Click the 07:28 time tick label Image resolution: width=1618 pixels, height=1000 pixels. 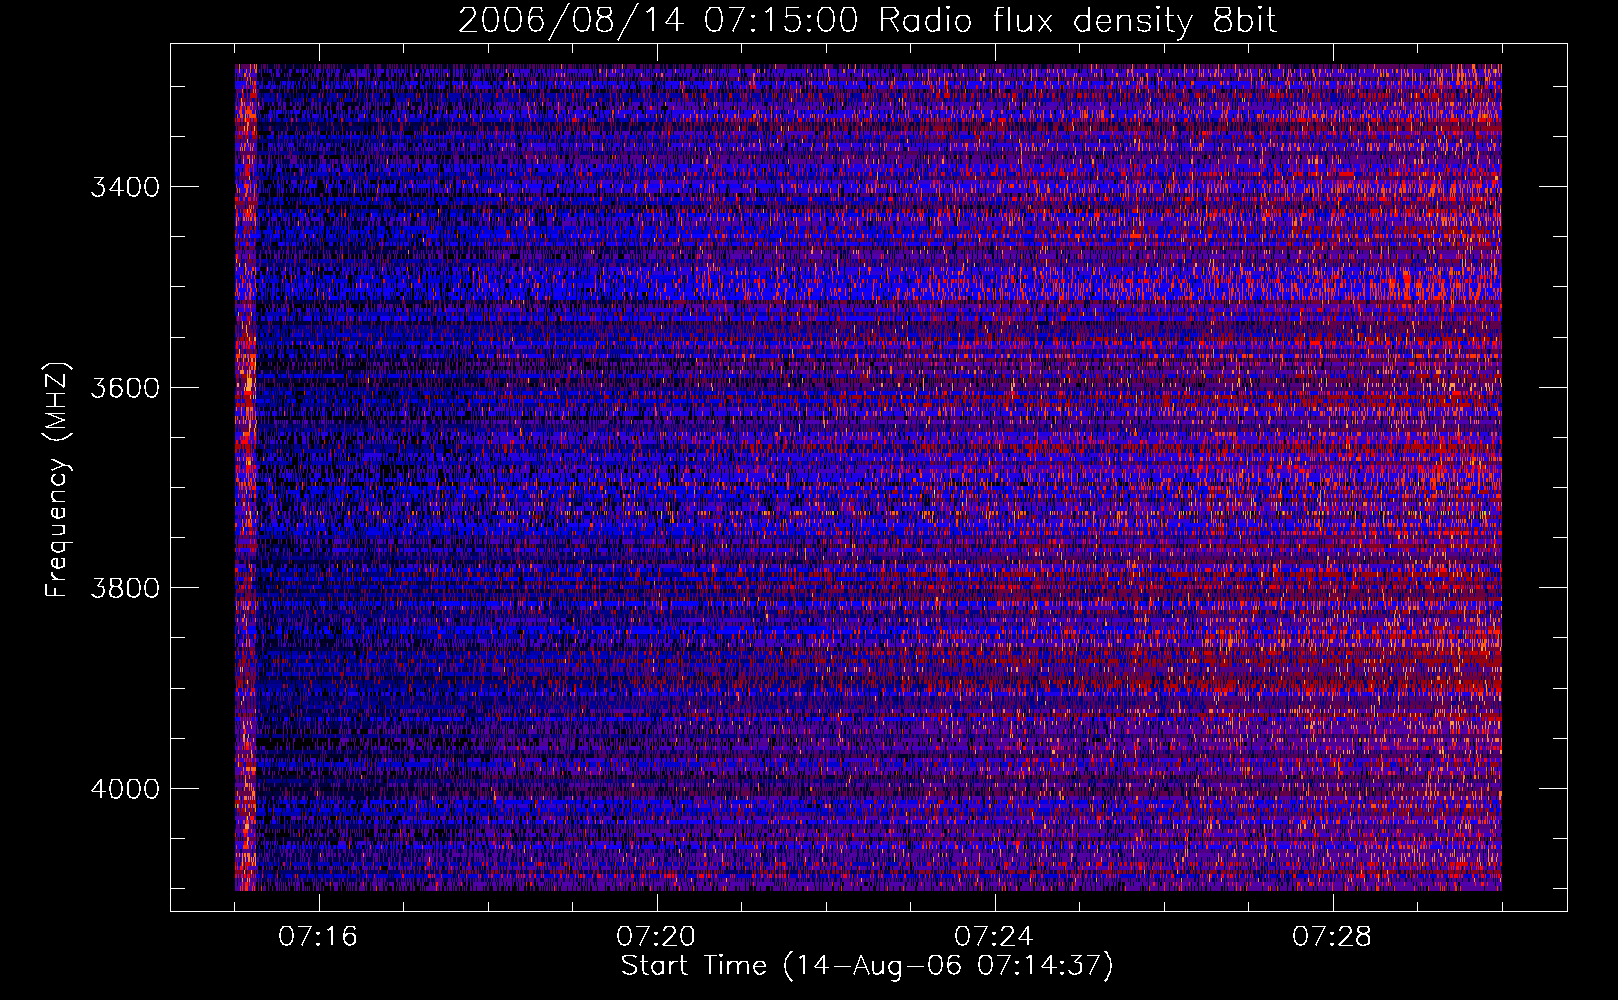point(1332,937)
